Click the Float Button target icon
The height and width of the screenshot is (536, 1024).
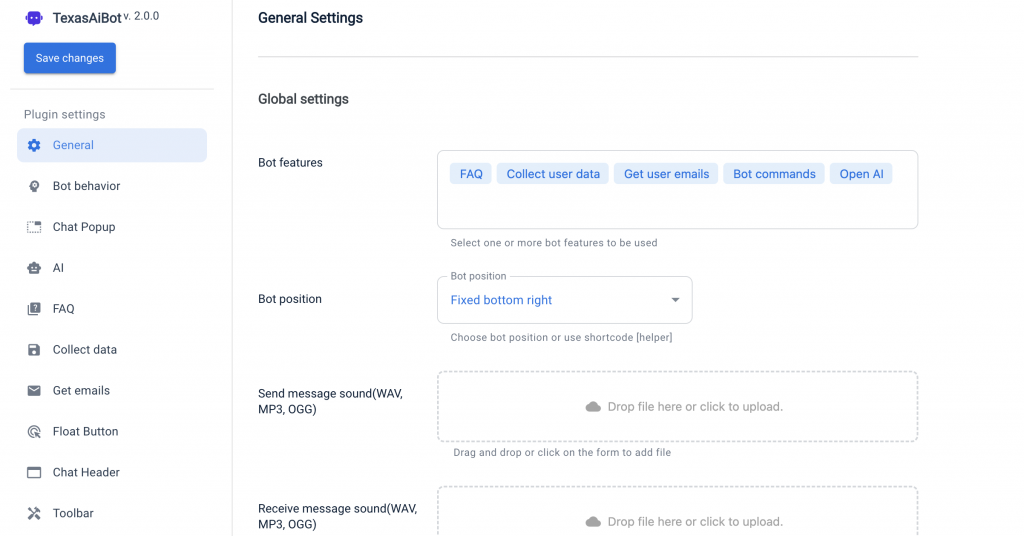click(34, 432)
